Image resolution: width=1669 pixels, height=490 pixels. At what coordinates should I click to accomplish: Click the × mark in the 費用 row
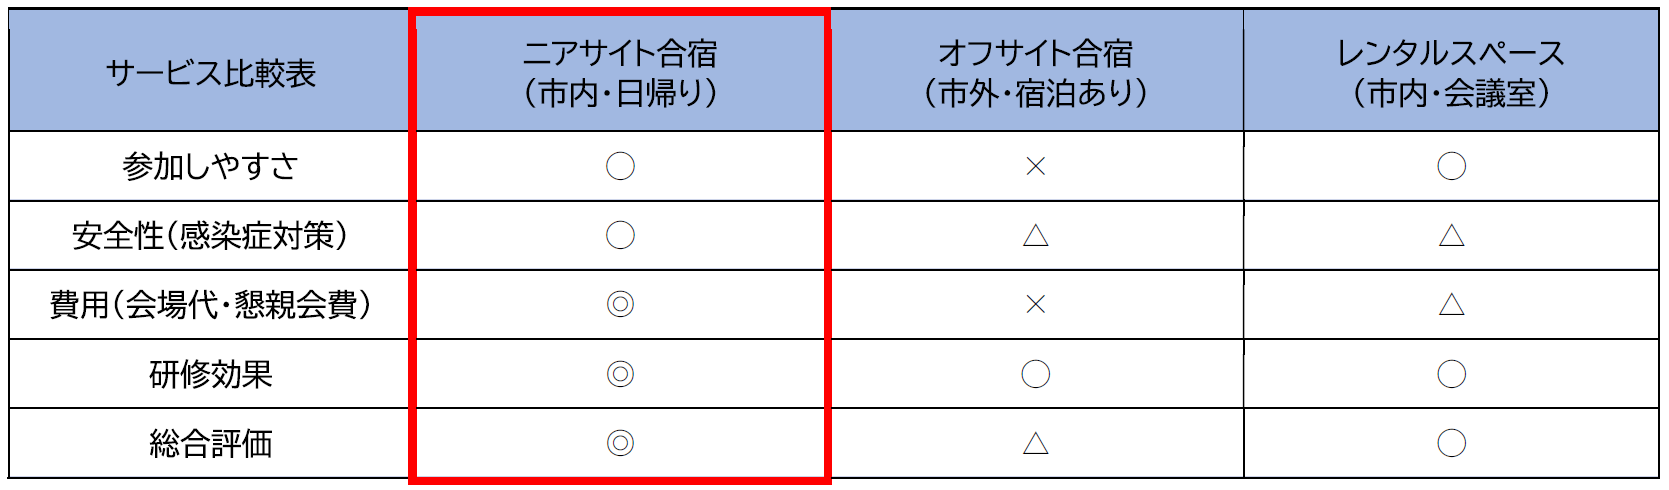coord(1035,305)
